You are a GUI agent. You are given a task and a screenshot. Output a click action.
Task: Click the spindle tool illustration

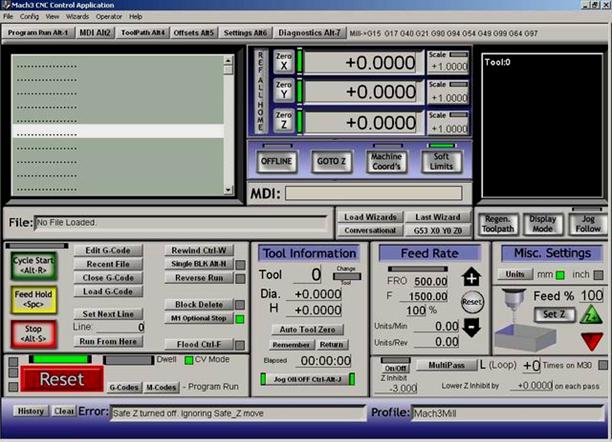point(513,303)
